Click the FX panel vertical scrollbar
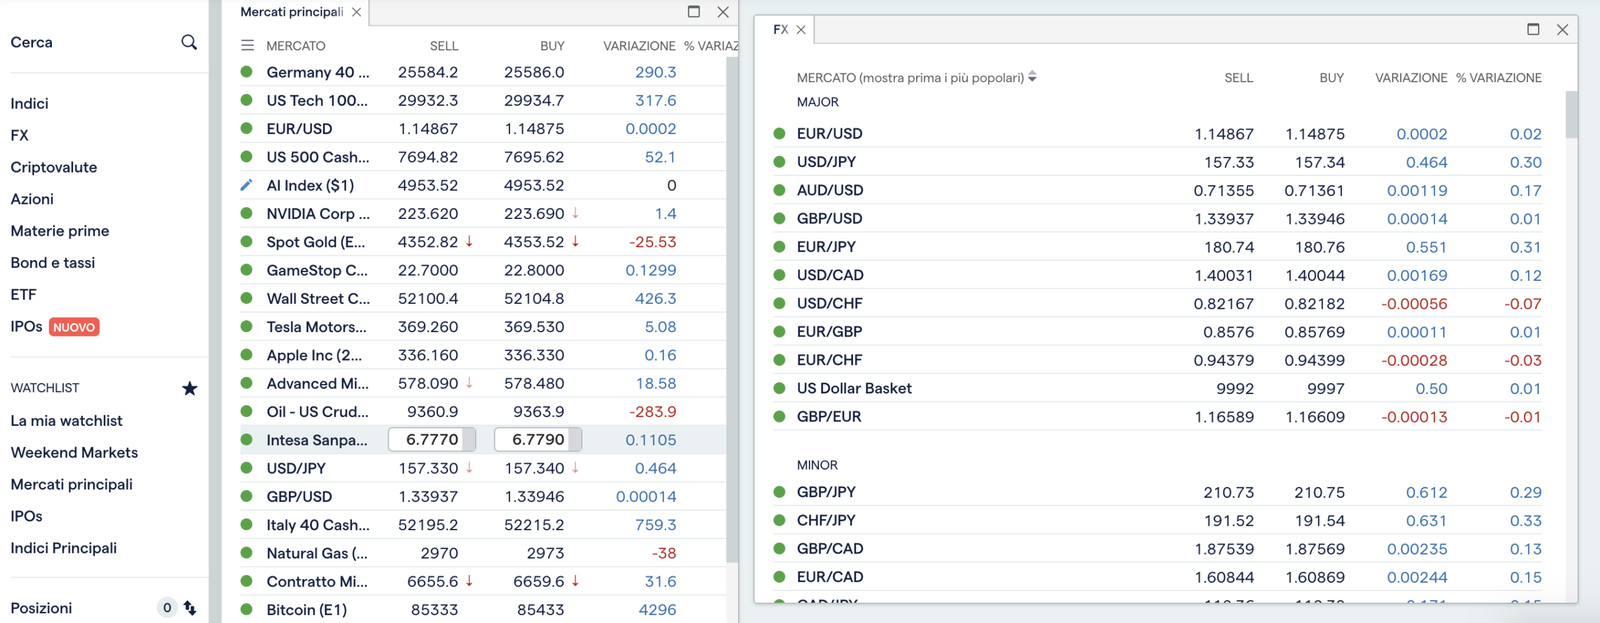This screenshot has width=1600, height=623. pos(1571,115)
